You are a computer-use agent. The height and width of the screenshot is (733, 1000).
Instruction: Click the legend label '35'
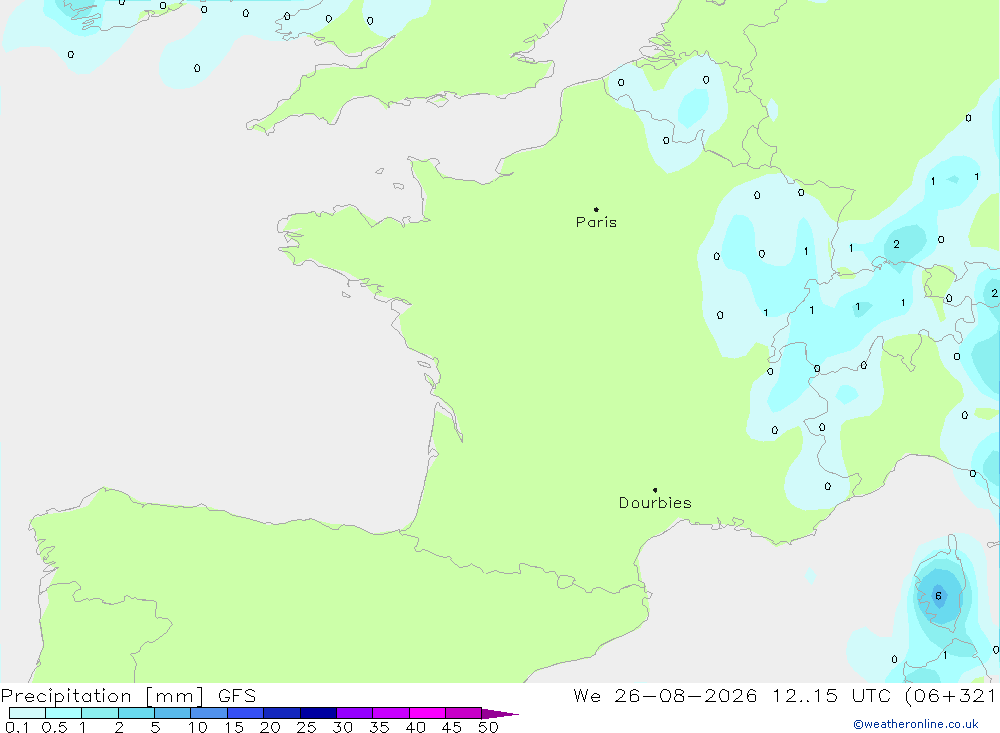click(379, 727)
